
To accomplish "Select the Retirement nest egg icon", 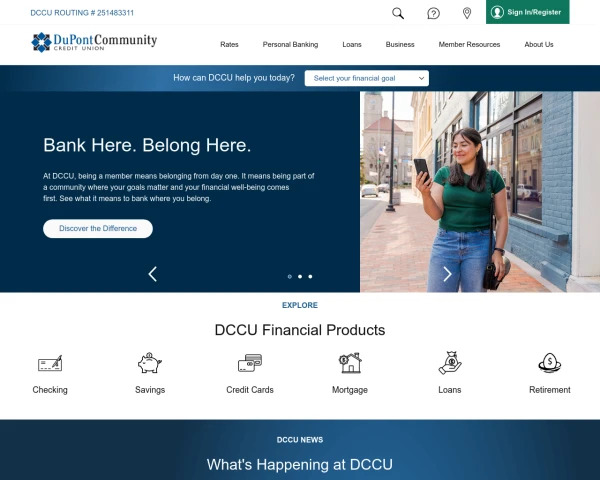I will pos(550,363).
